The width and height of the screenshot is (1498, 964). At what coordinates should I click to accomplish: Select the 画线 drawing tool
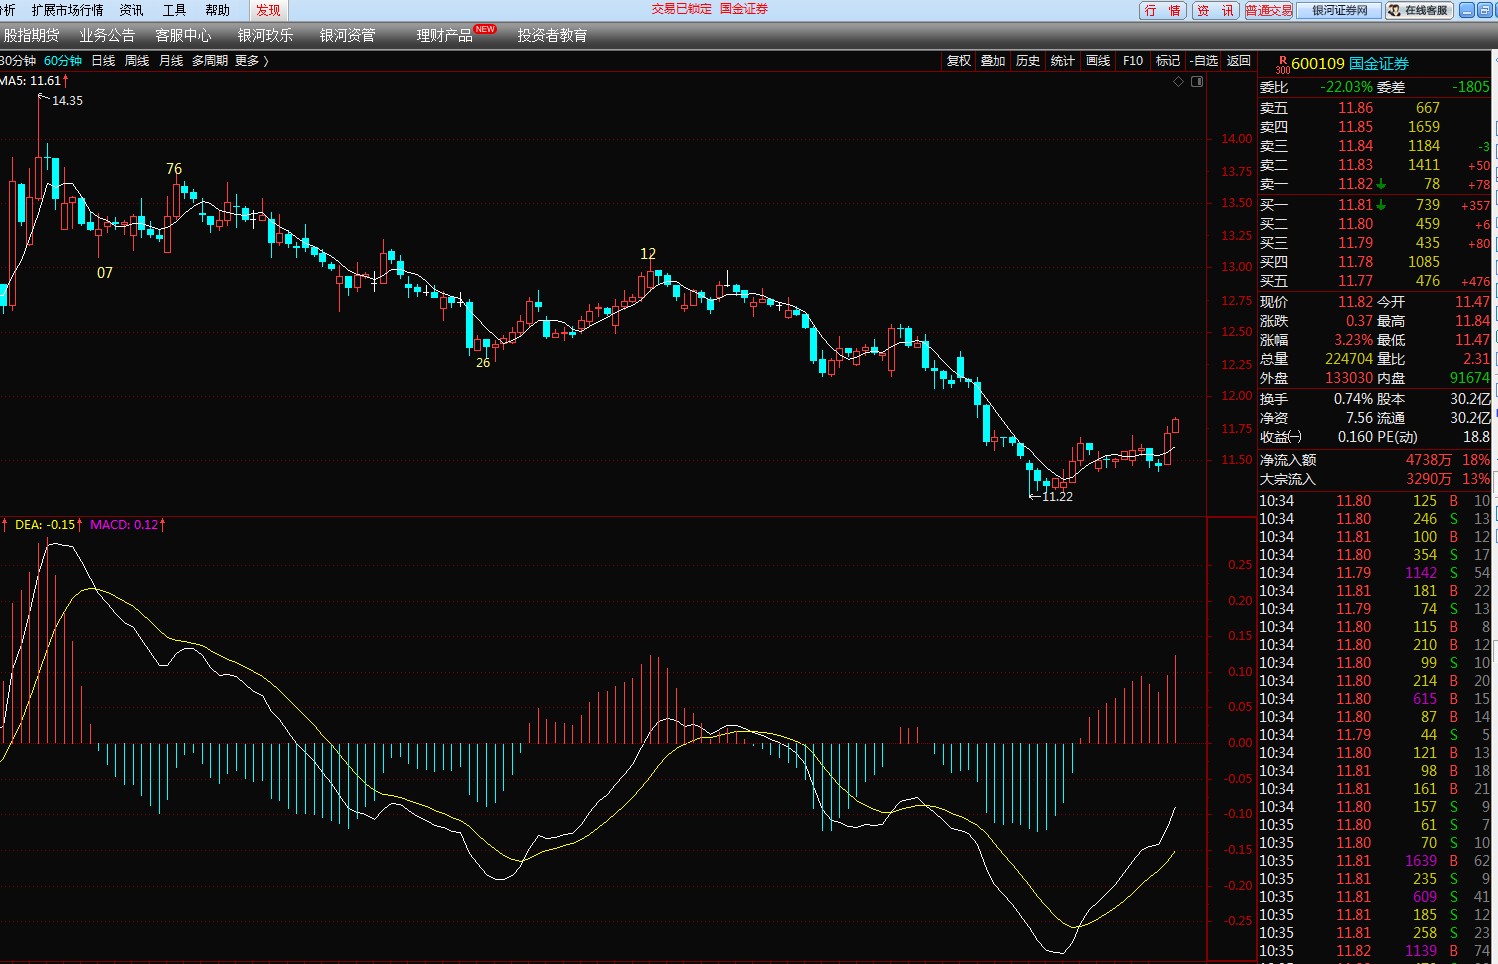[x=1098, y=61]
